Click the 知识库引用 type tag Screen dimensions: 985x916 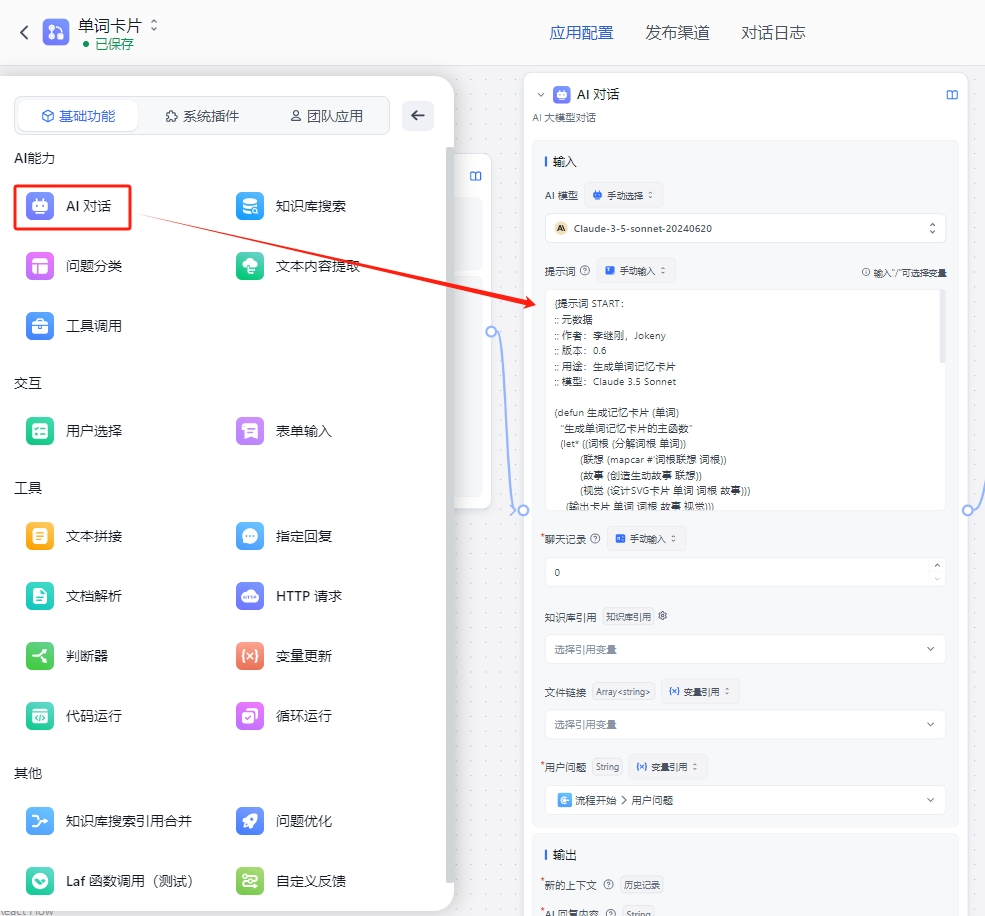(628, 617)
